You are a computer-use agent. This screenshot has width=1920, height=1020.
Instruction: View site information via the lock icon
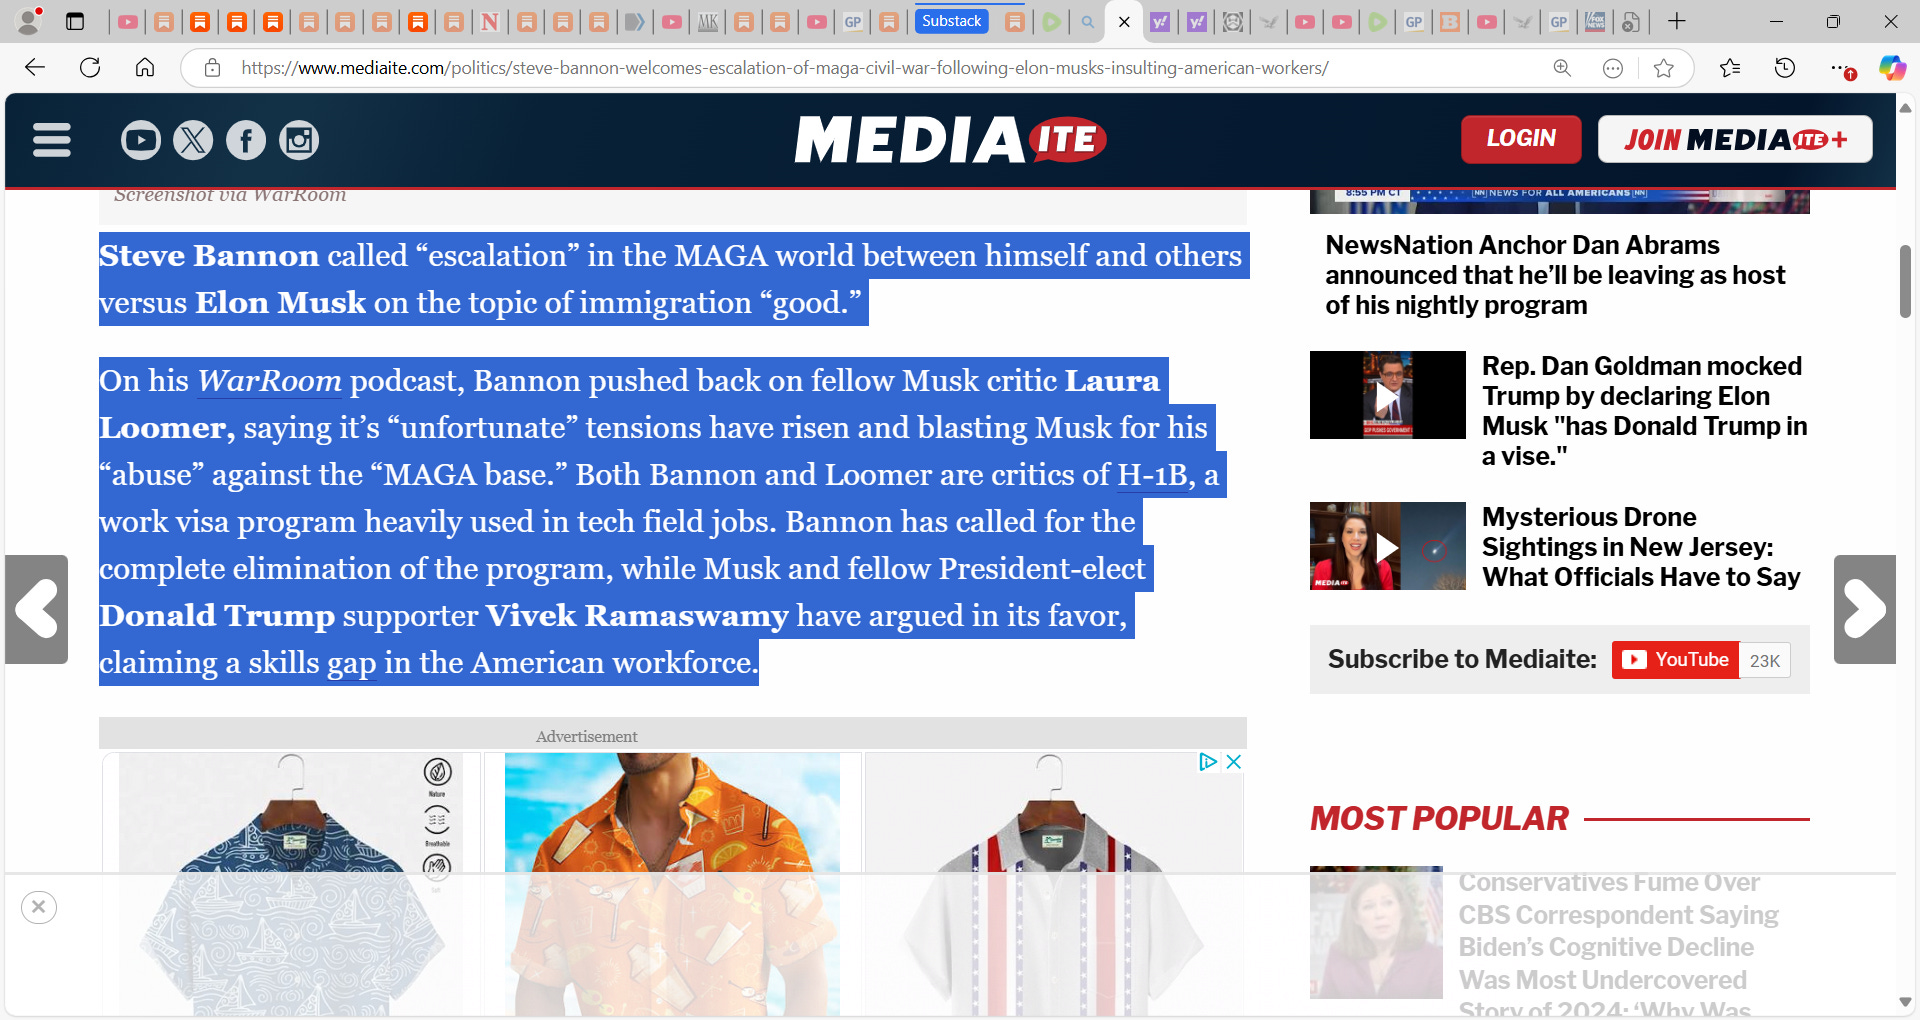click(x=212, y=68)
